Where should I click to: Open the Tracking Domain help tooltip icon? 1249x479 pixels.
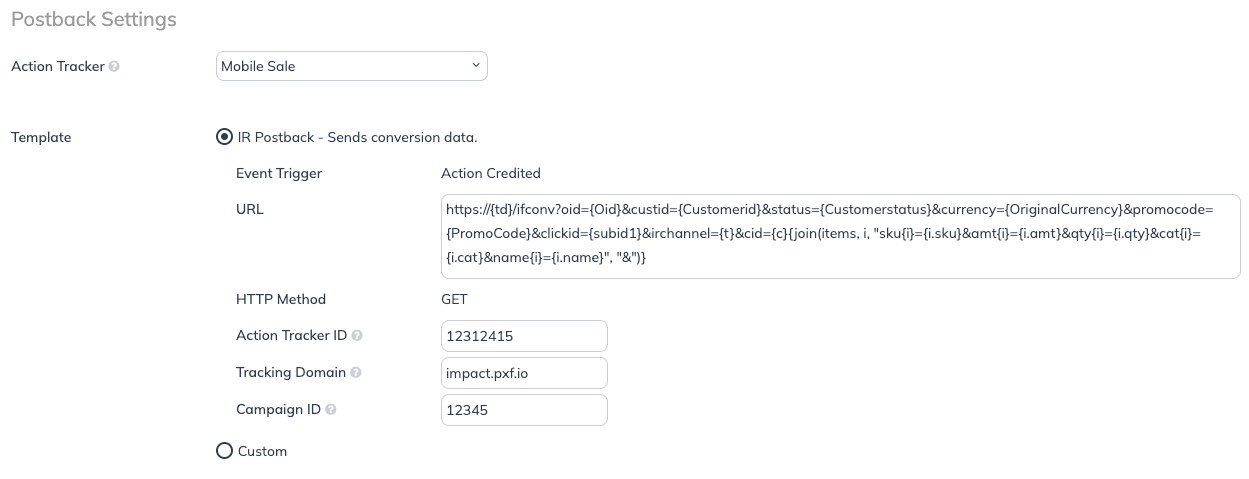(356, 373)
